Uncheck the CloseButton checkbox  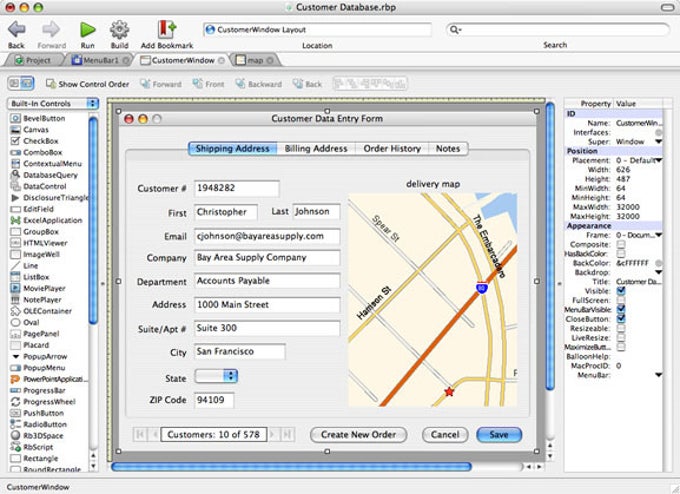tap(621, 319)
